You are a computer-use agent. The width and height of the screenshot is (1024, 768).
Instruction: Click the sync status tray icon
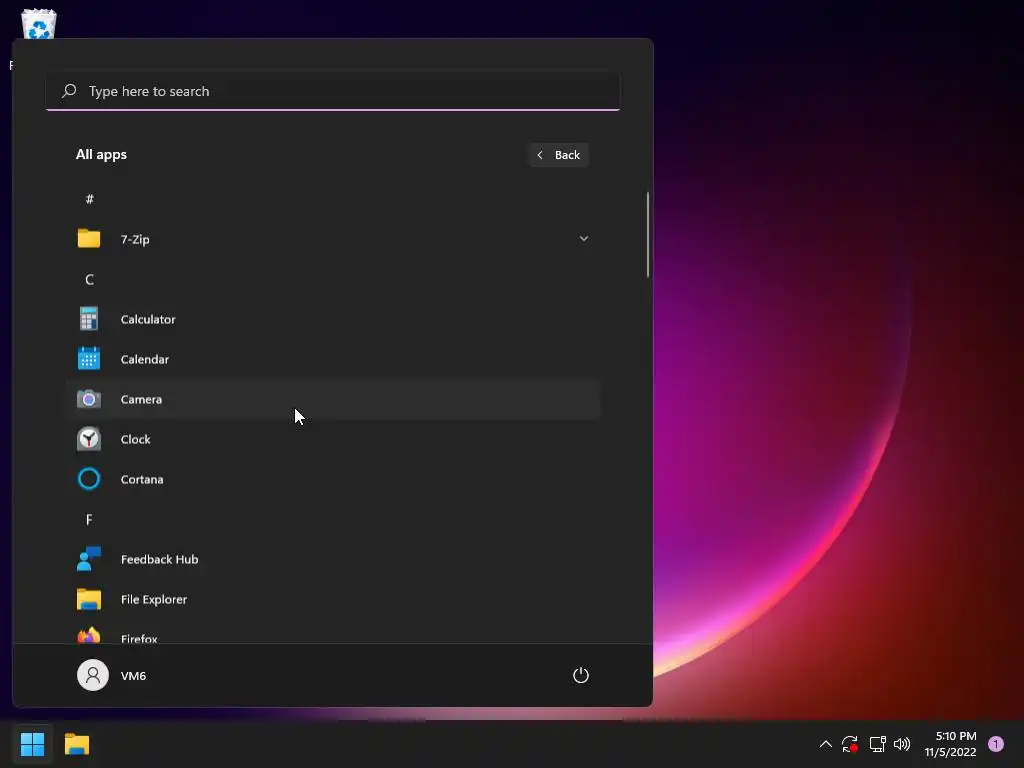pyautogui.click(x=850, y=744)
